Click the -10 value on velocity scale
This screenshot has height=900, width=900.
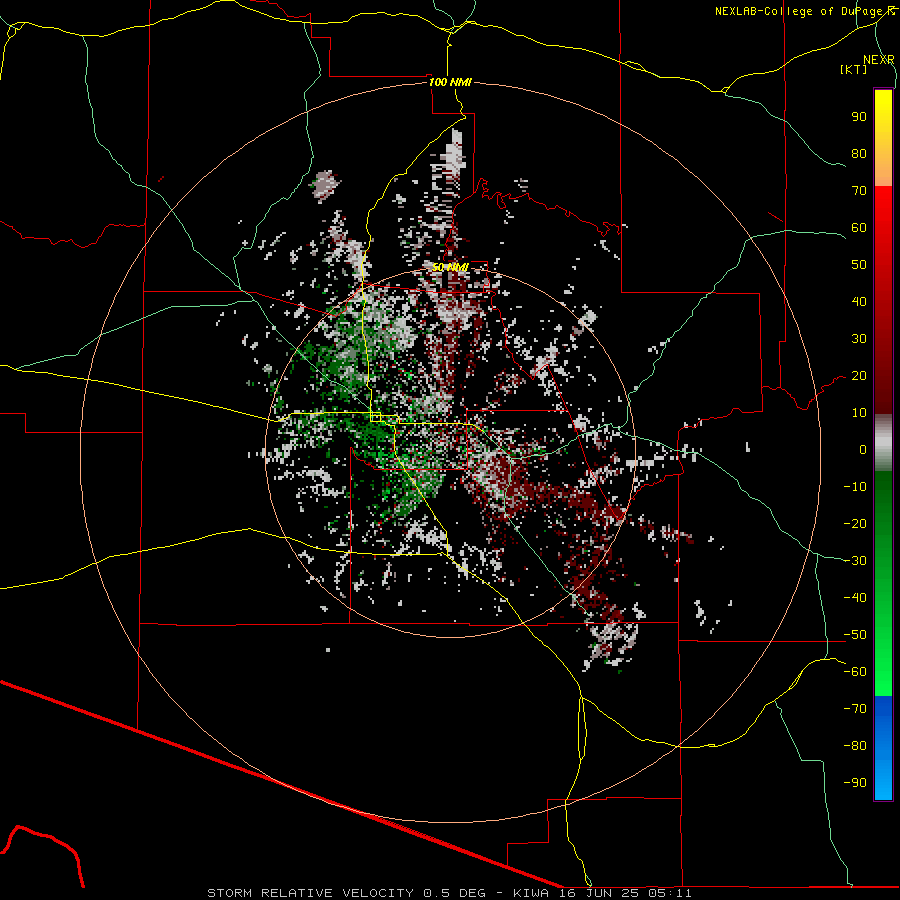(x=855, y=487)
